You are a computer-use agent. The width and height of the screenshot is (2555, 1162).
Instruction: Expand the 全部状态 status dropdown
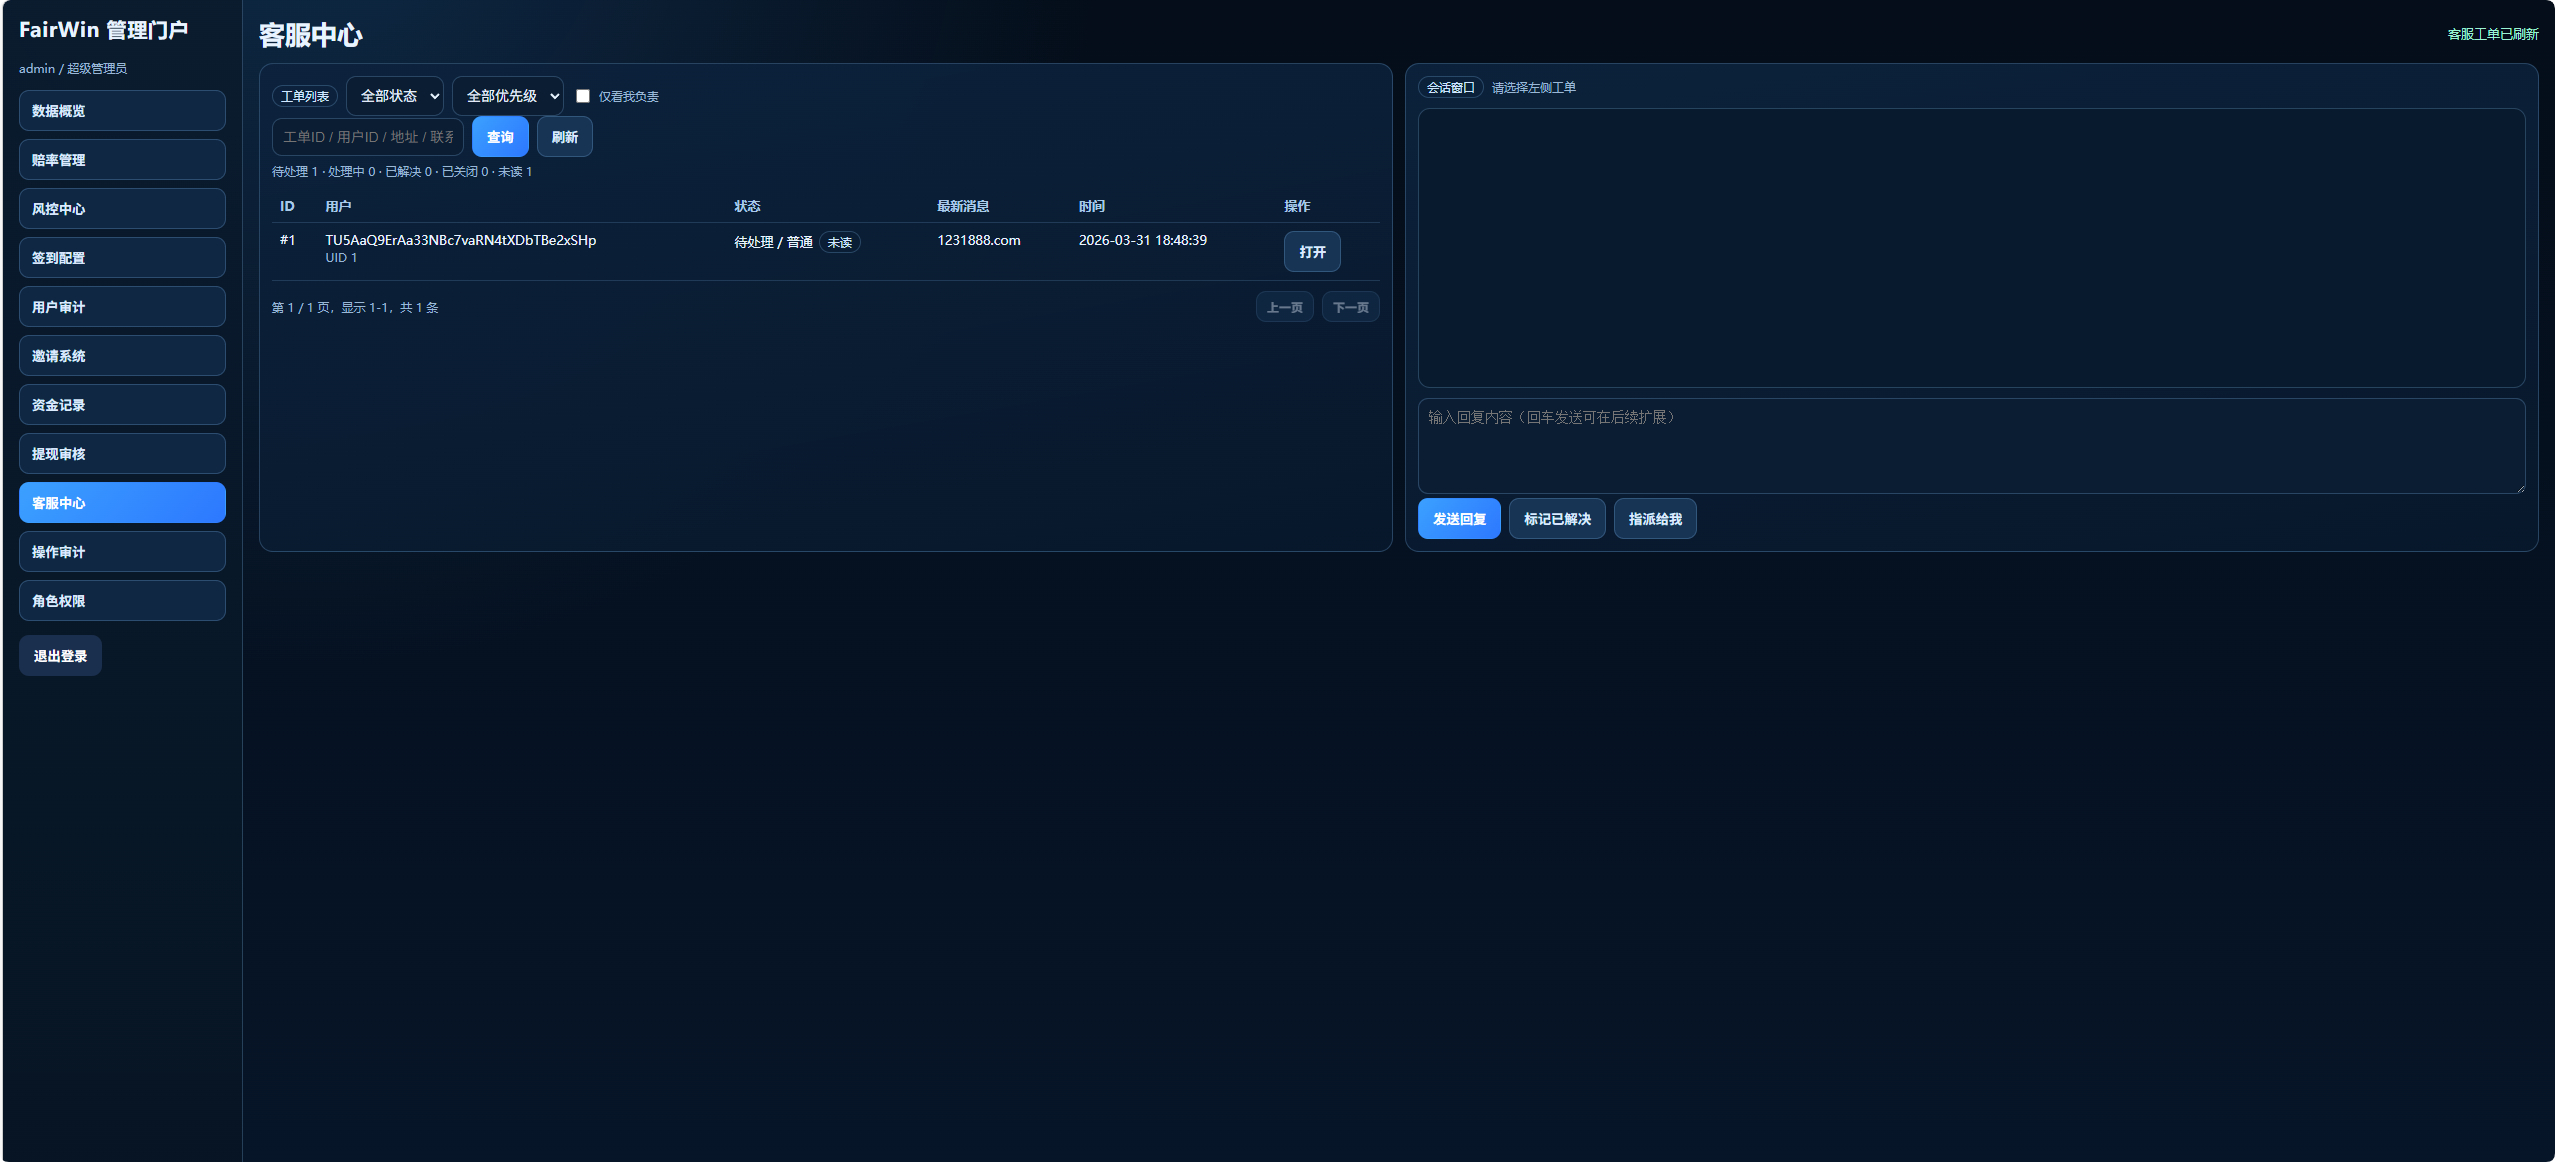(396, 96)
